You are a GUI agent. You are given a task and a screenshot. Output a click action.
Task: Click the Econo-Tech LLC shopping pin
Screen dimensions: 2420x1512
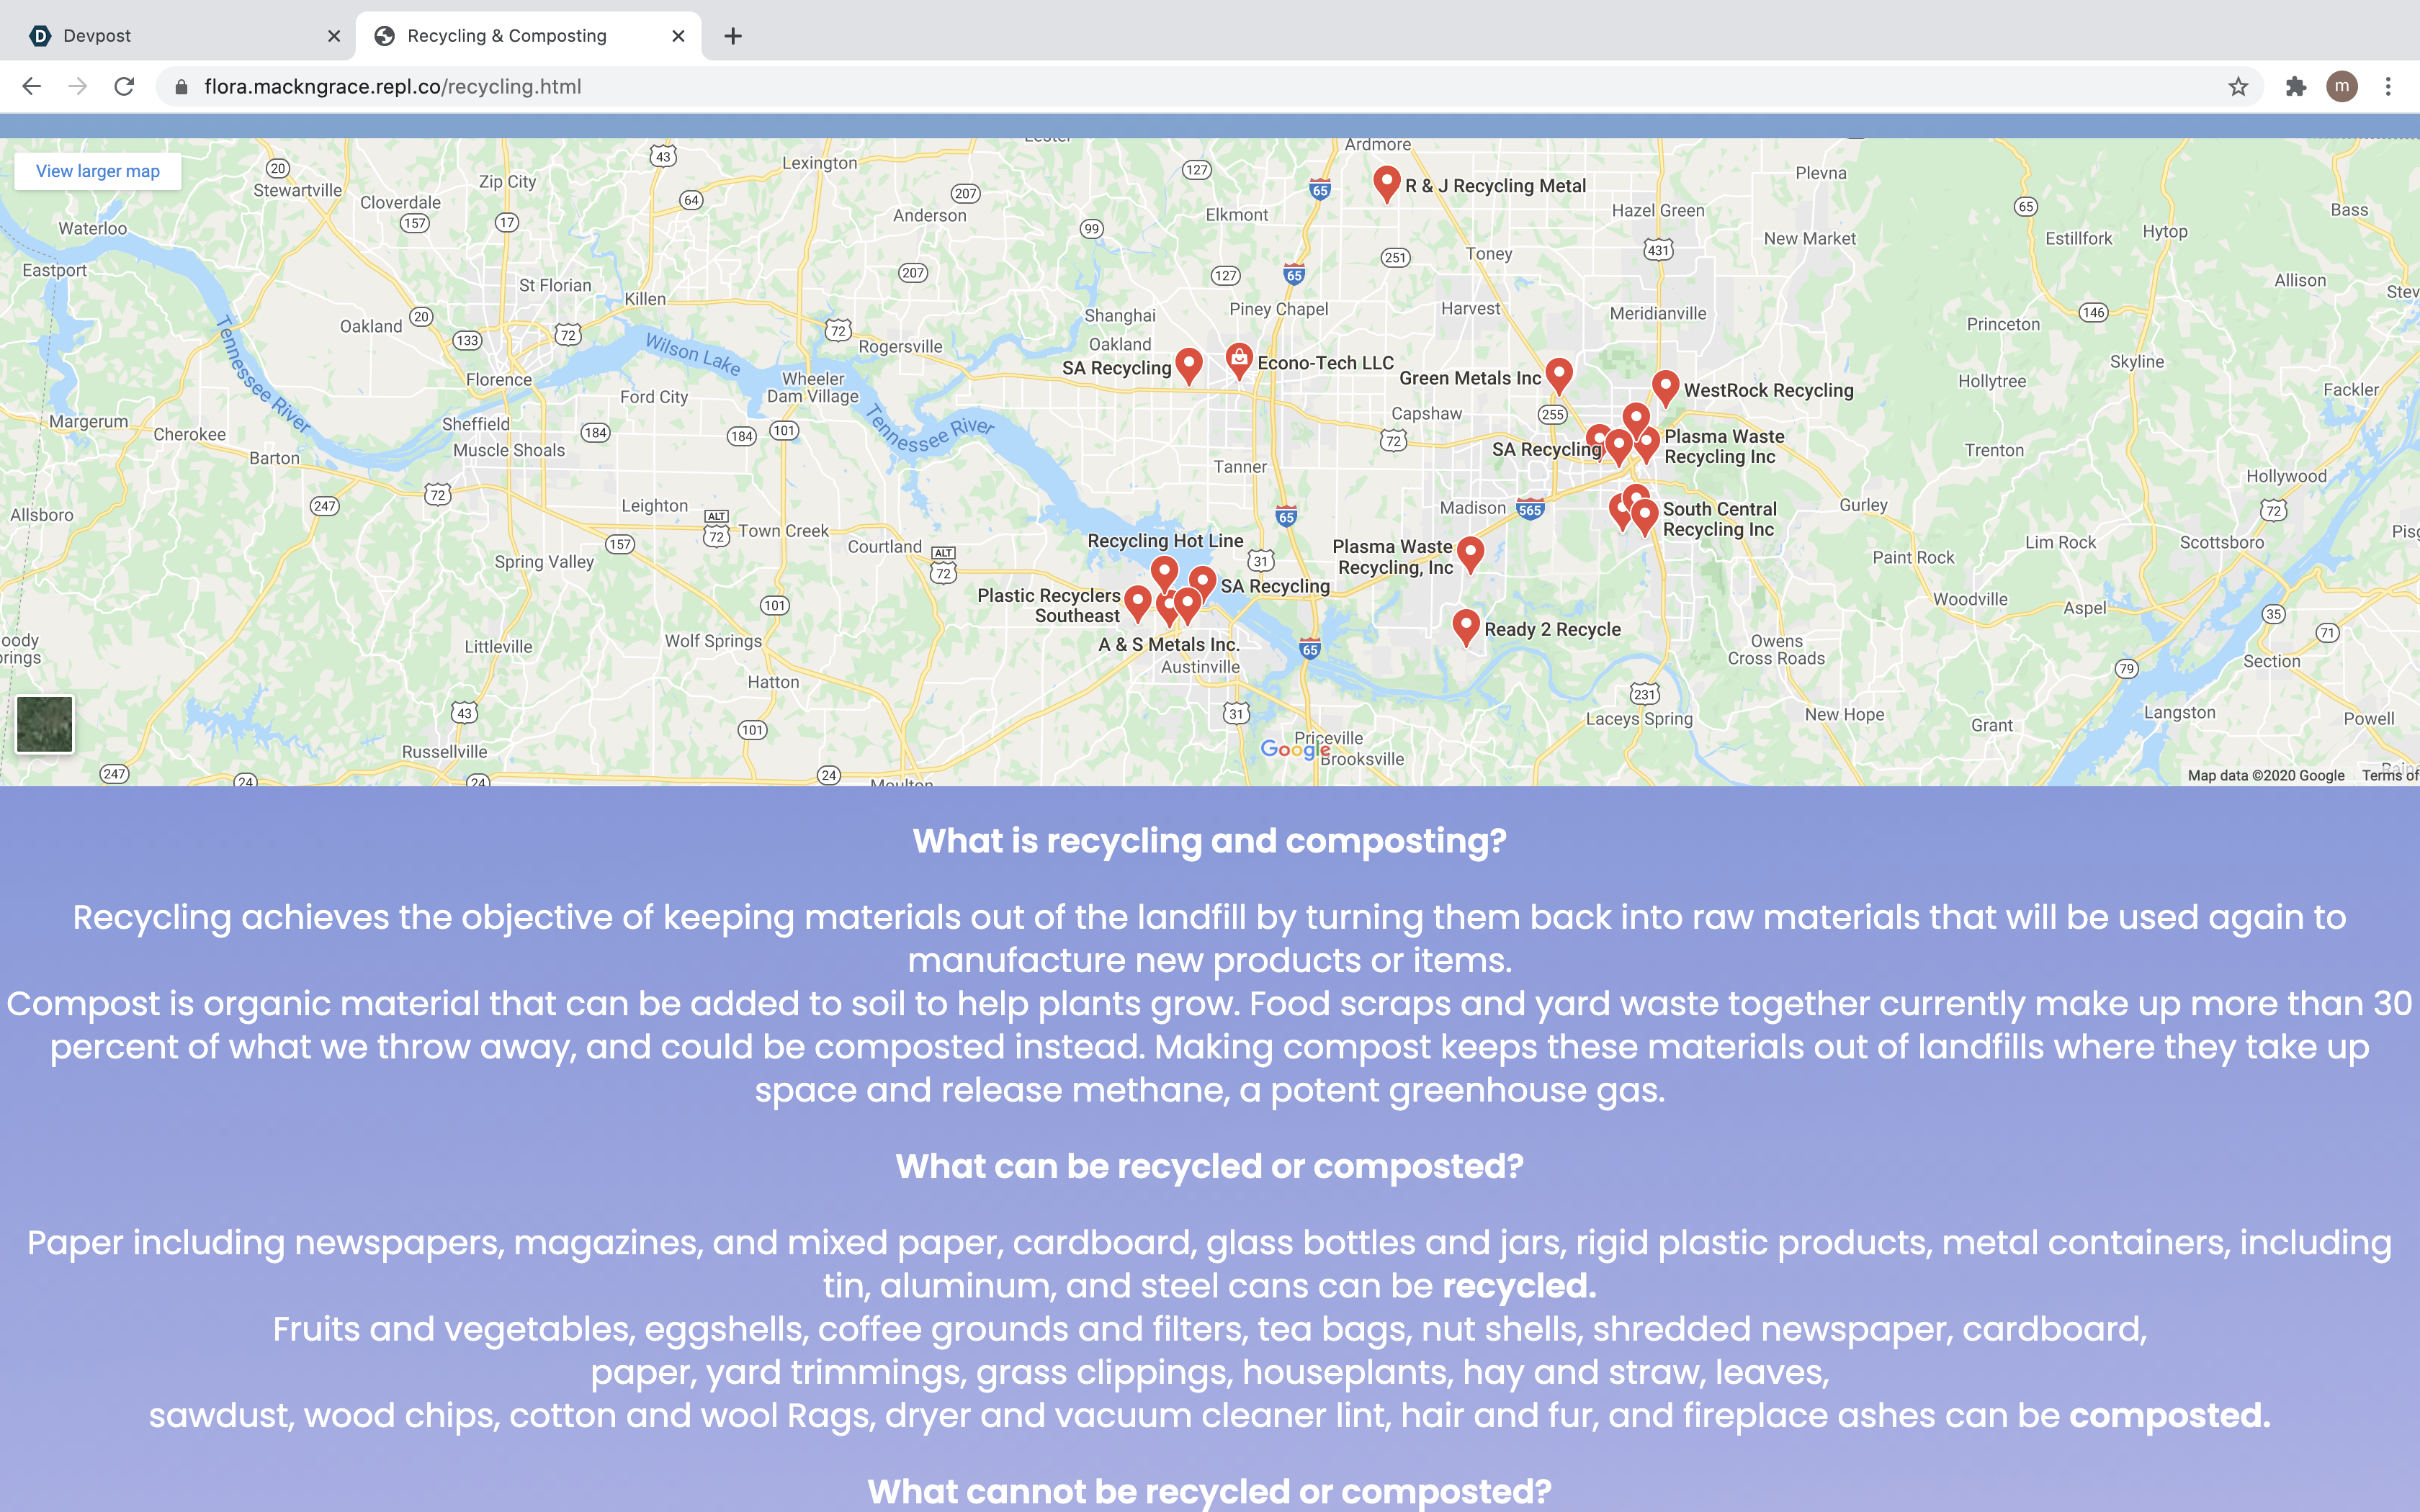pyautogui.click(x=1239, y=358)
